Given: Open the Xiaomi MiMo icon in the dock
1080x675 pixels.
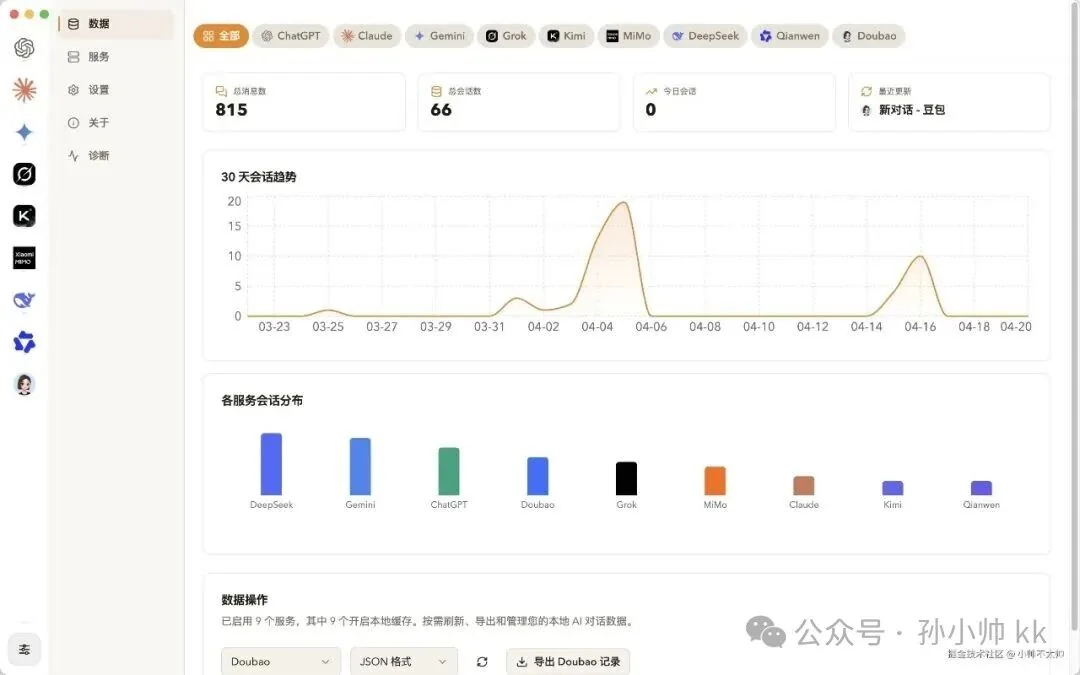Looking at the screenshot, I should pos(24,258).
